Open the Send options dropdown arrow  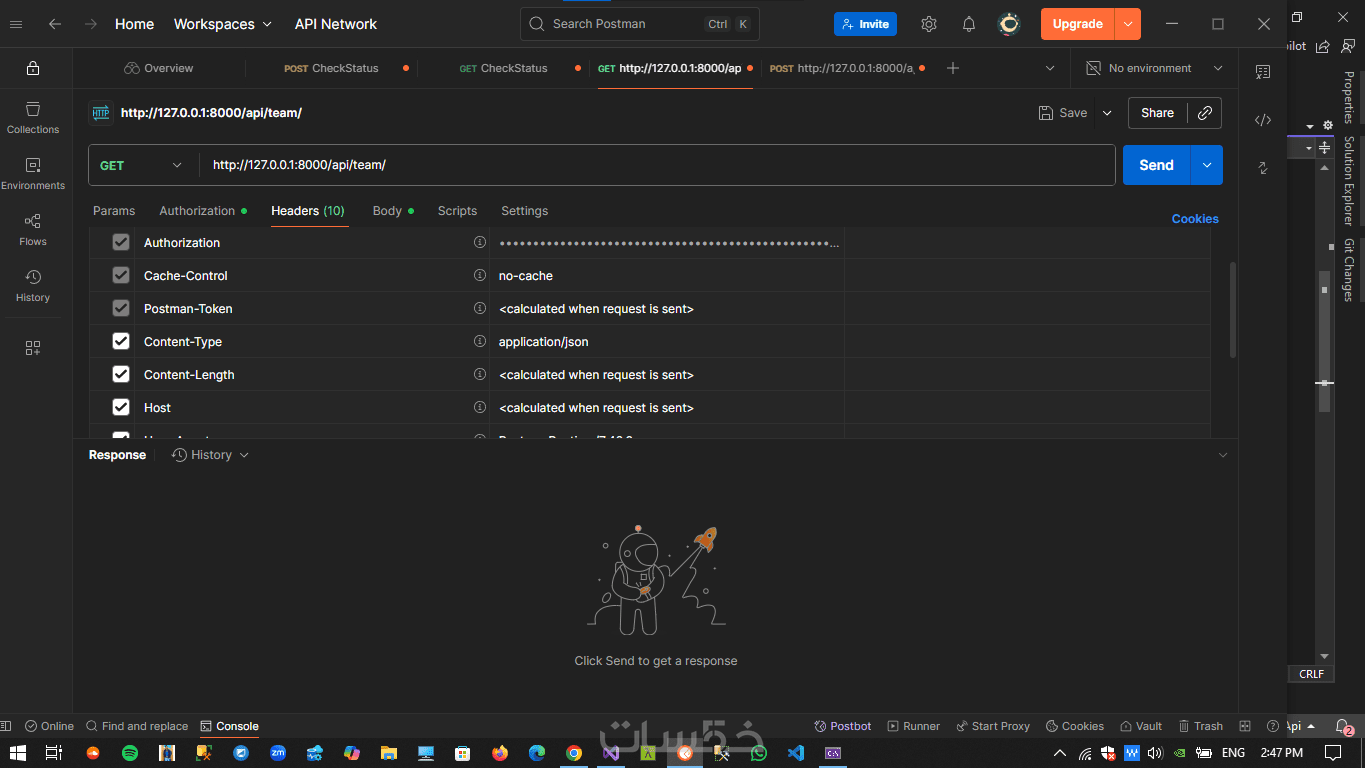click(x=1207, y=165)
